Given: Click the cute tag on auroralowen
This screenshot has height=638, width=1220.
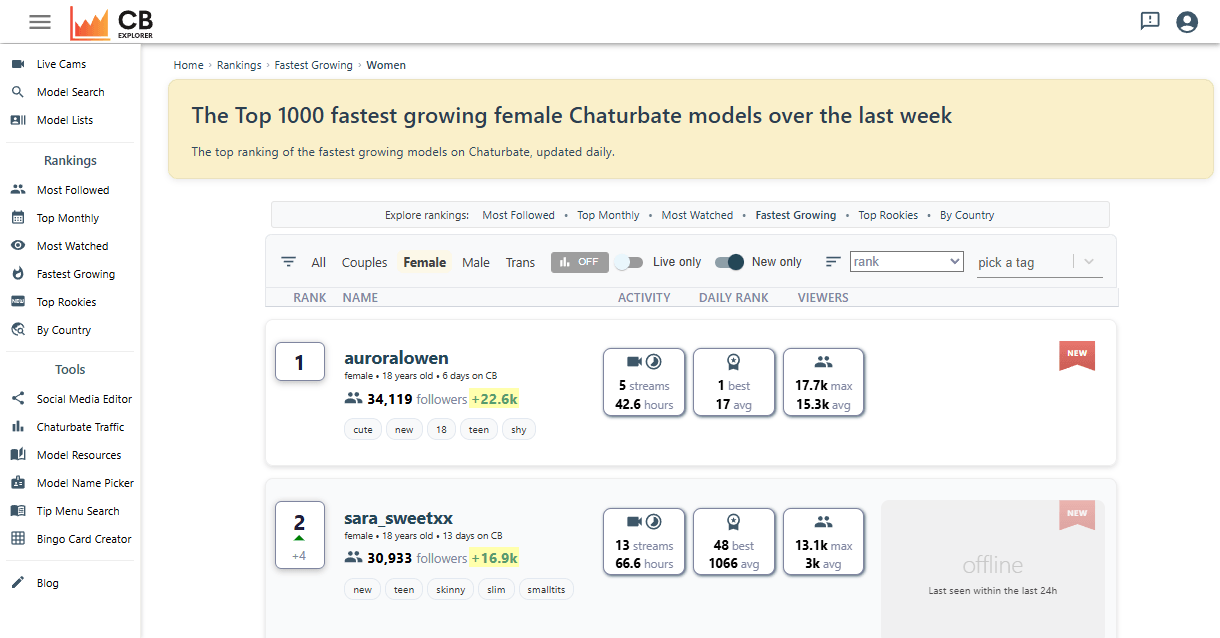Looking at the screenshot, I should tap(363, 429).
